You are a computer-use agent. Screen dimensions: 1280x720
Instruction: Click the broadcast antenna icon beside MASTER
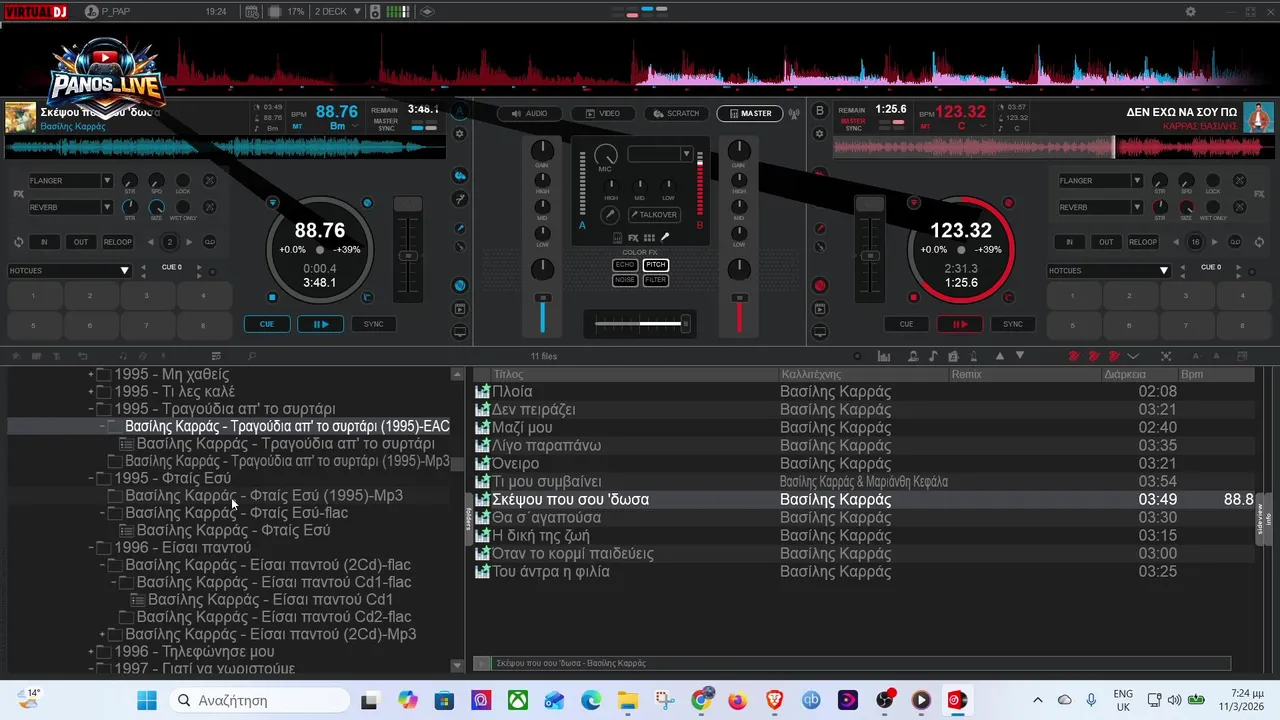tap(794, 113)
